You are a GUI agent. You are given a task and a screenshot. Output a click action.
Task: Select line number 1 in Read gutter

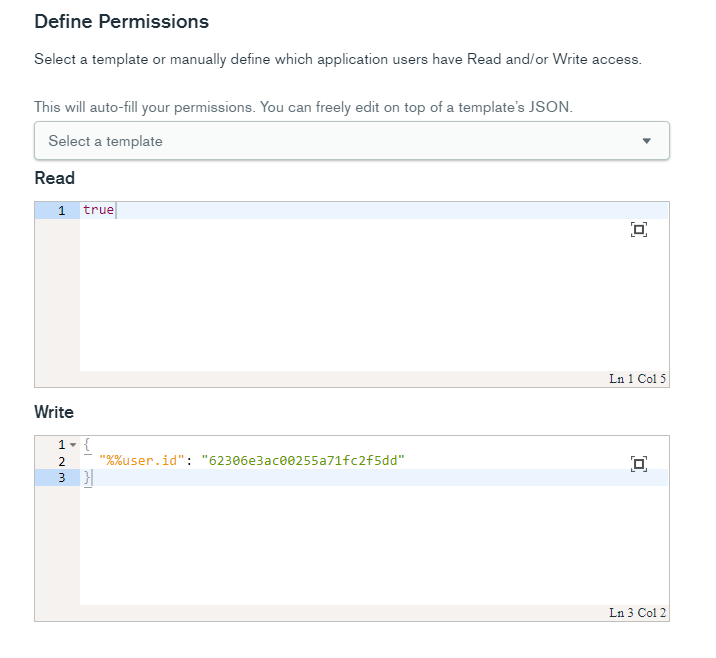(x=61, y=211)
